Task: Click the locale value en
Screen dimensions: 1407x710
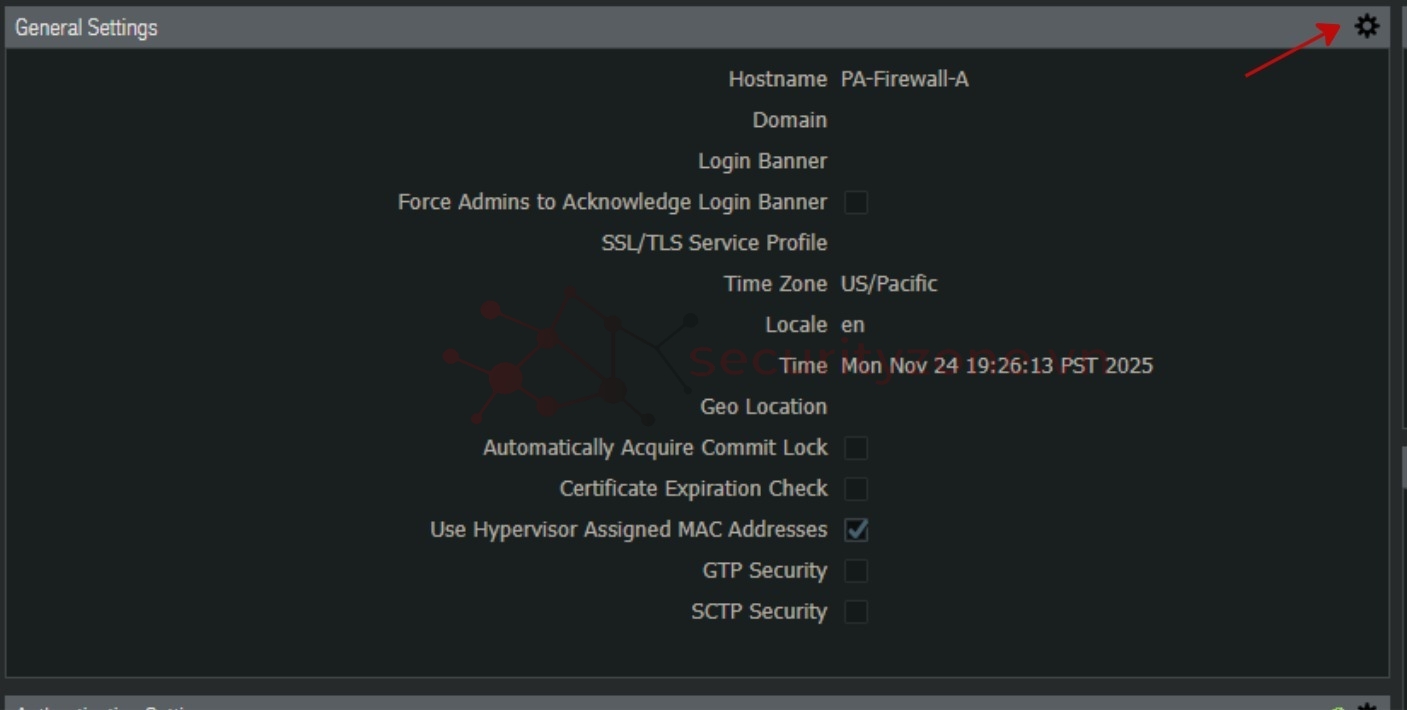Action: pos(853,325)
